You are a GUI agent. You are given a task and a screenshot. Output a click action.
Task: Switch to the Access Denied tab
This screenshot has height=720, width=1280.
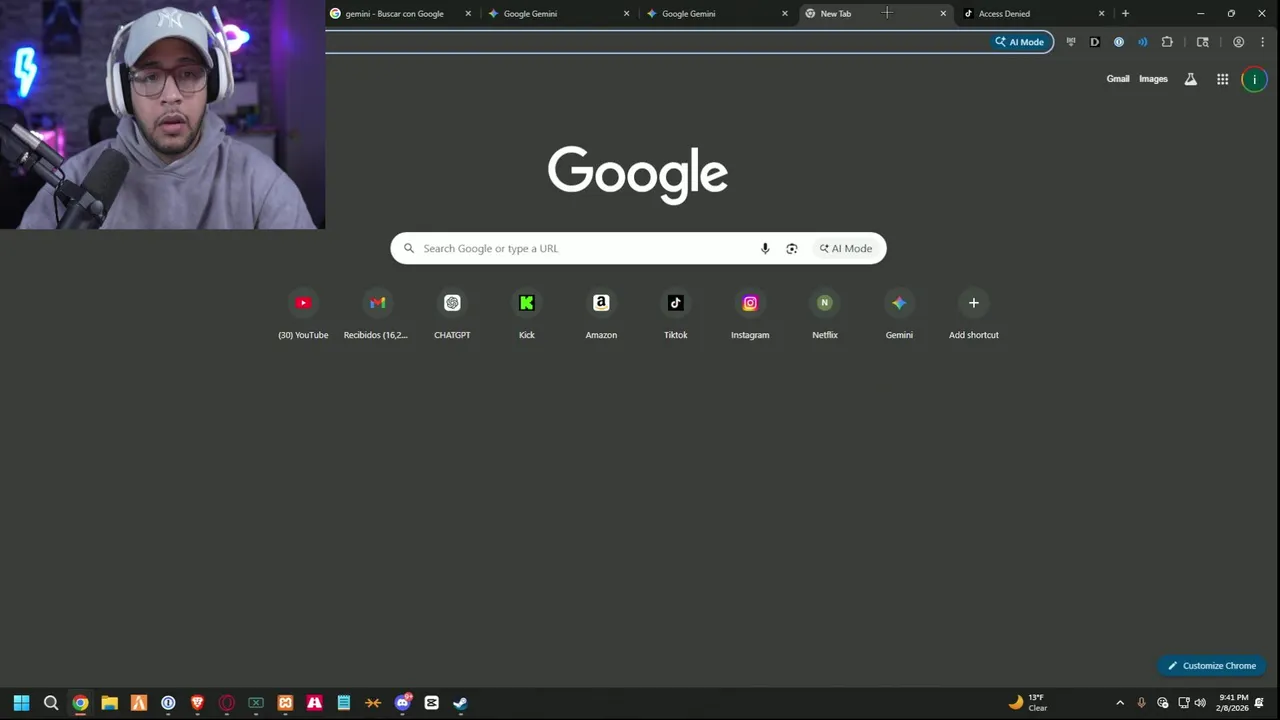pyautogui.click(x=1035, y=13)
